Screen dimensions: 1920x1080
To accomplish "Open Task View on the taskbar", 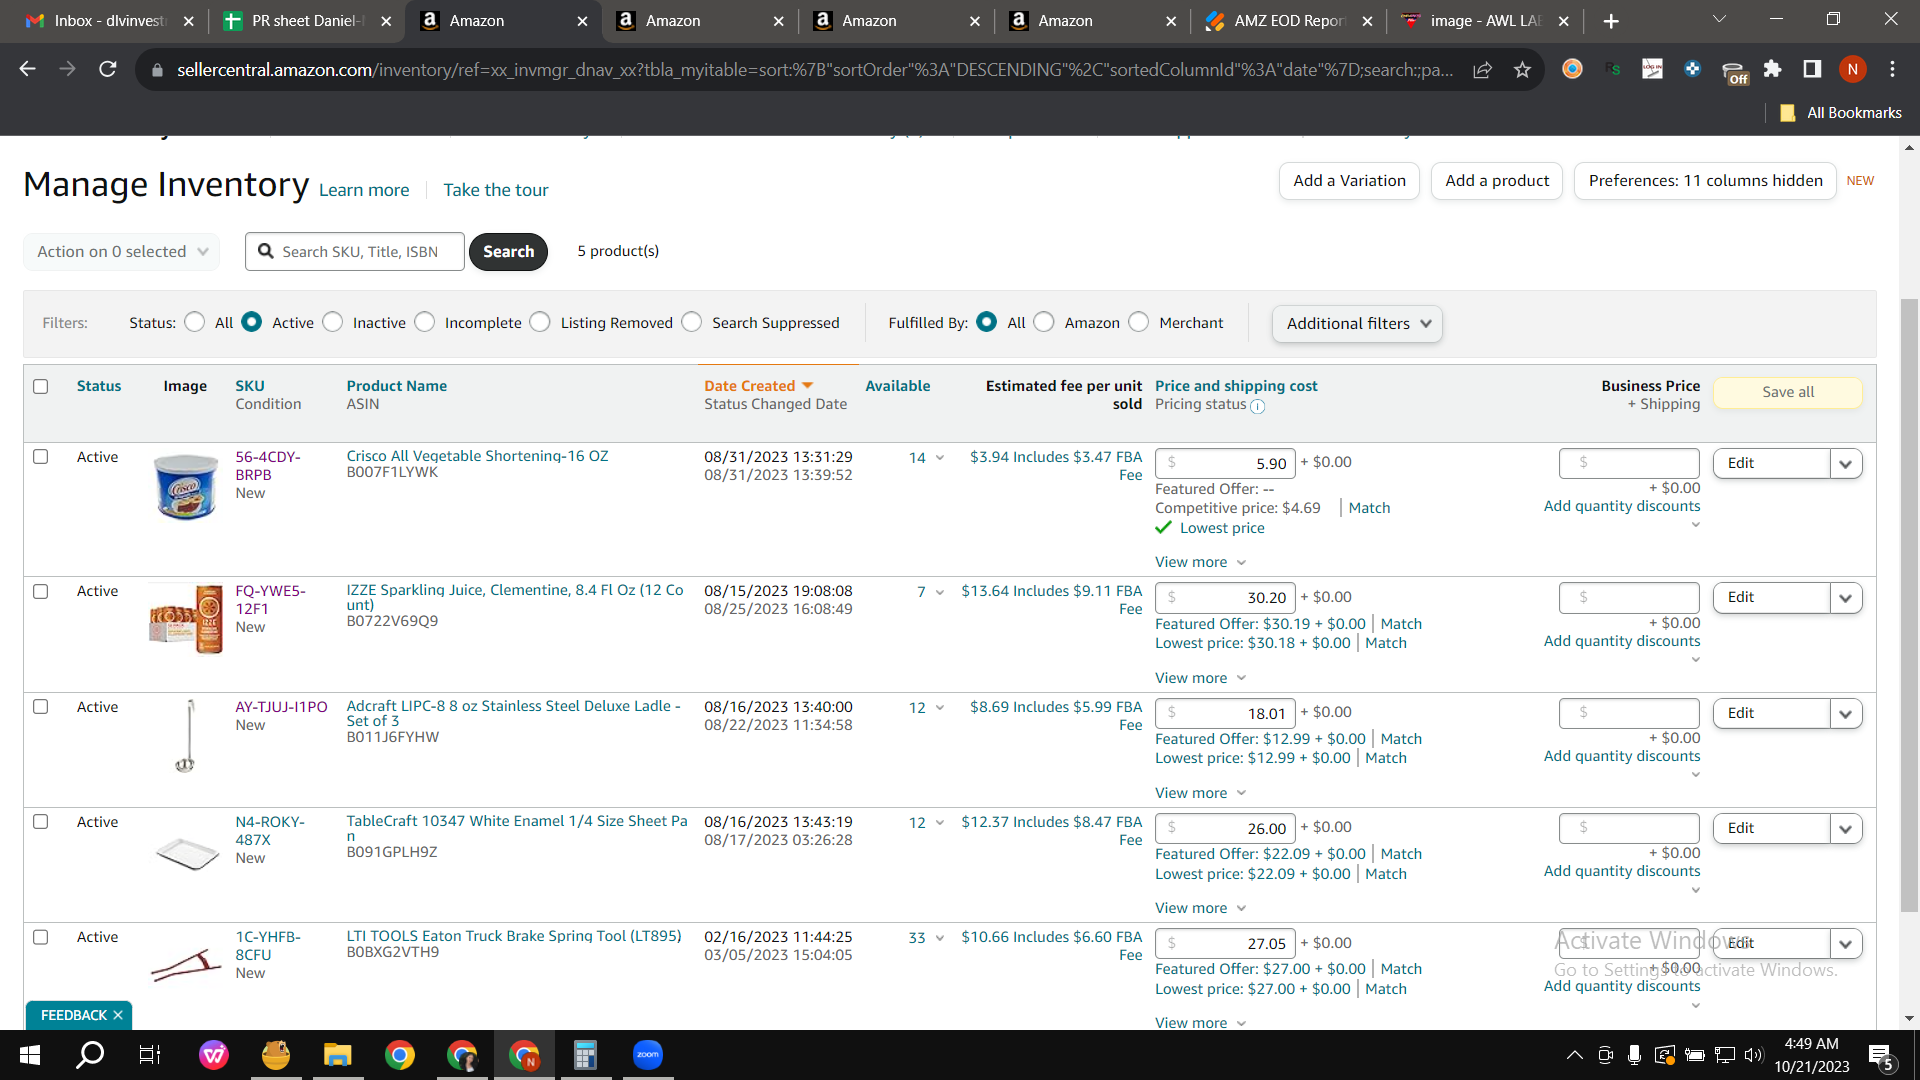I will (x=150, y=1055).
